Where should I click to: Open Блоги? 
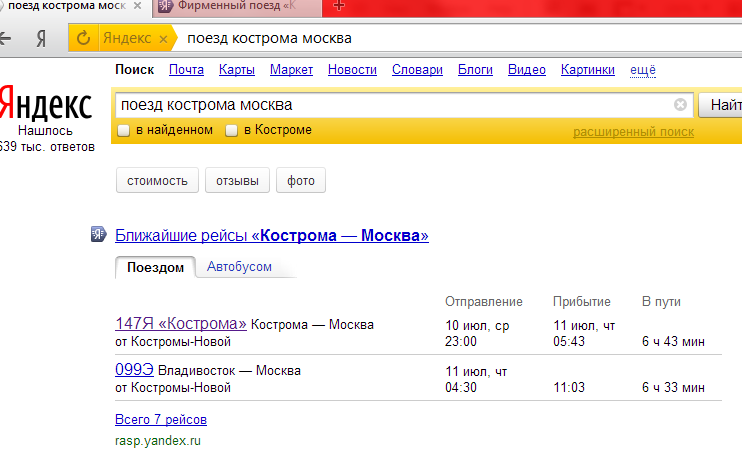(475, 70)
